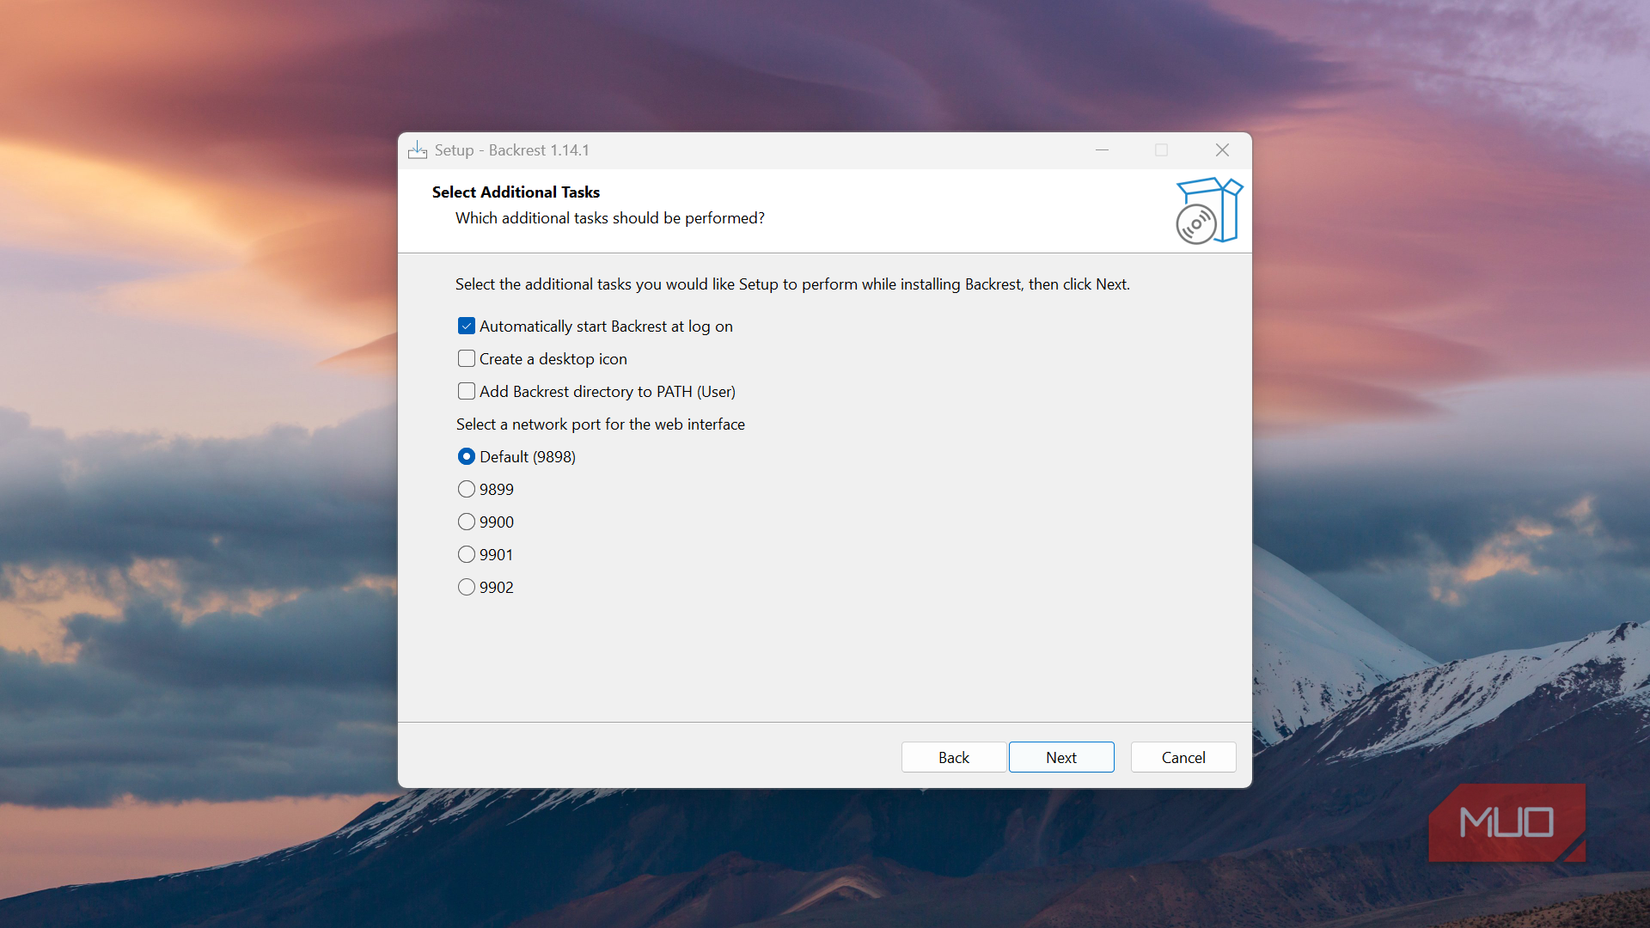This screenshot has width=1650, height=928.
Task: Go Back to the previous setup page
Action: (x=953, y=757)
